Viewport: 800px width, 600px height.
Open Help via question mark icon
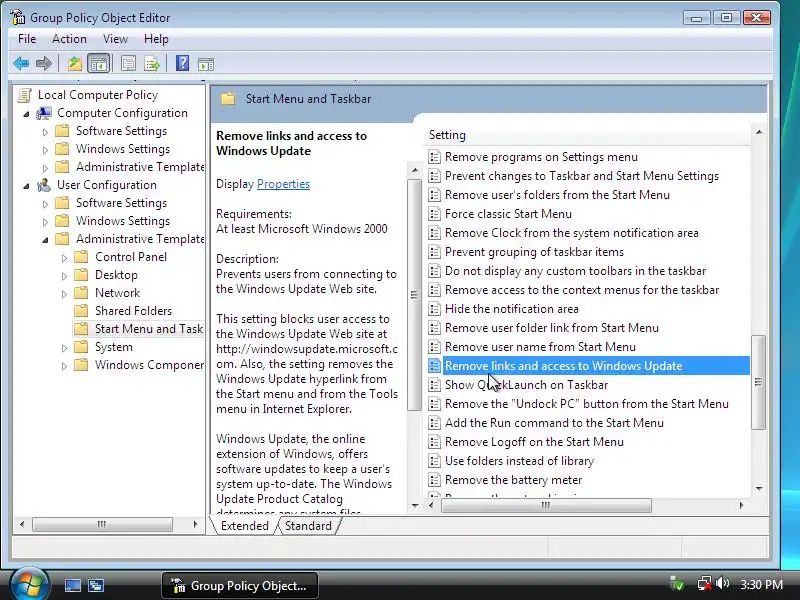click(x=182, y=63)
